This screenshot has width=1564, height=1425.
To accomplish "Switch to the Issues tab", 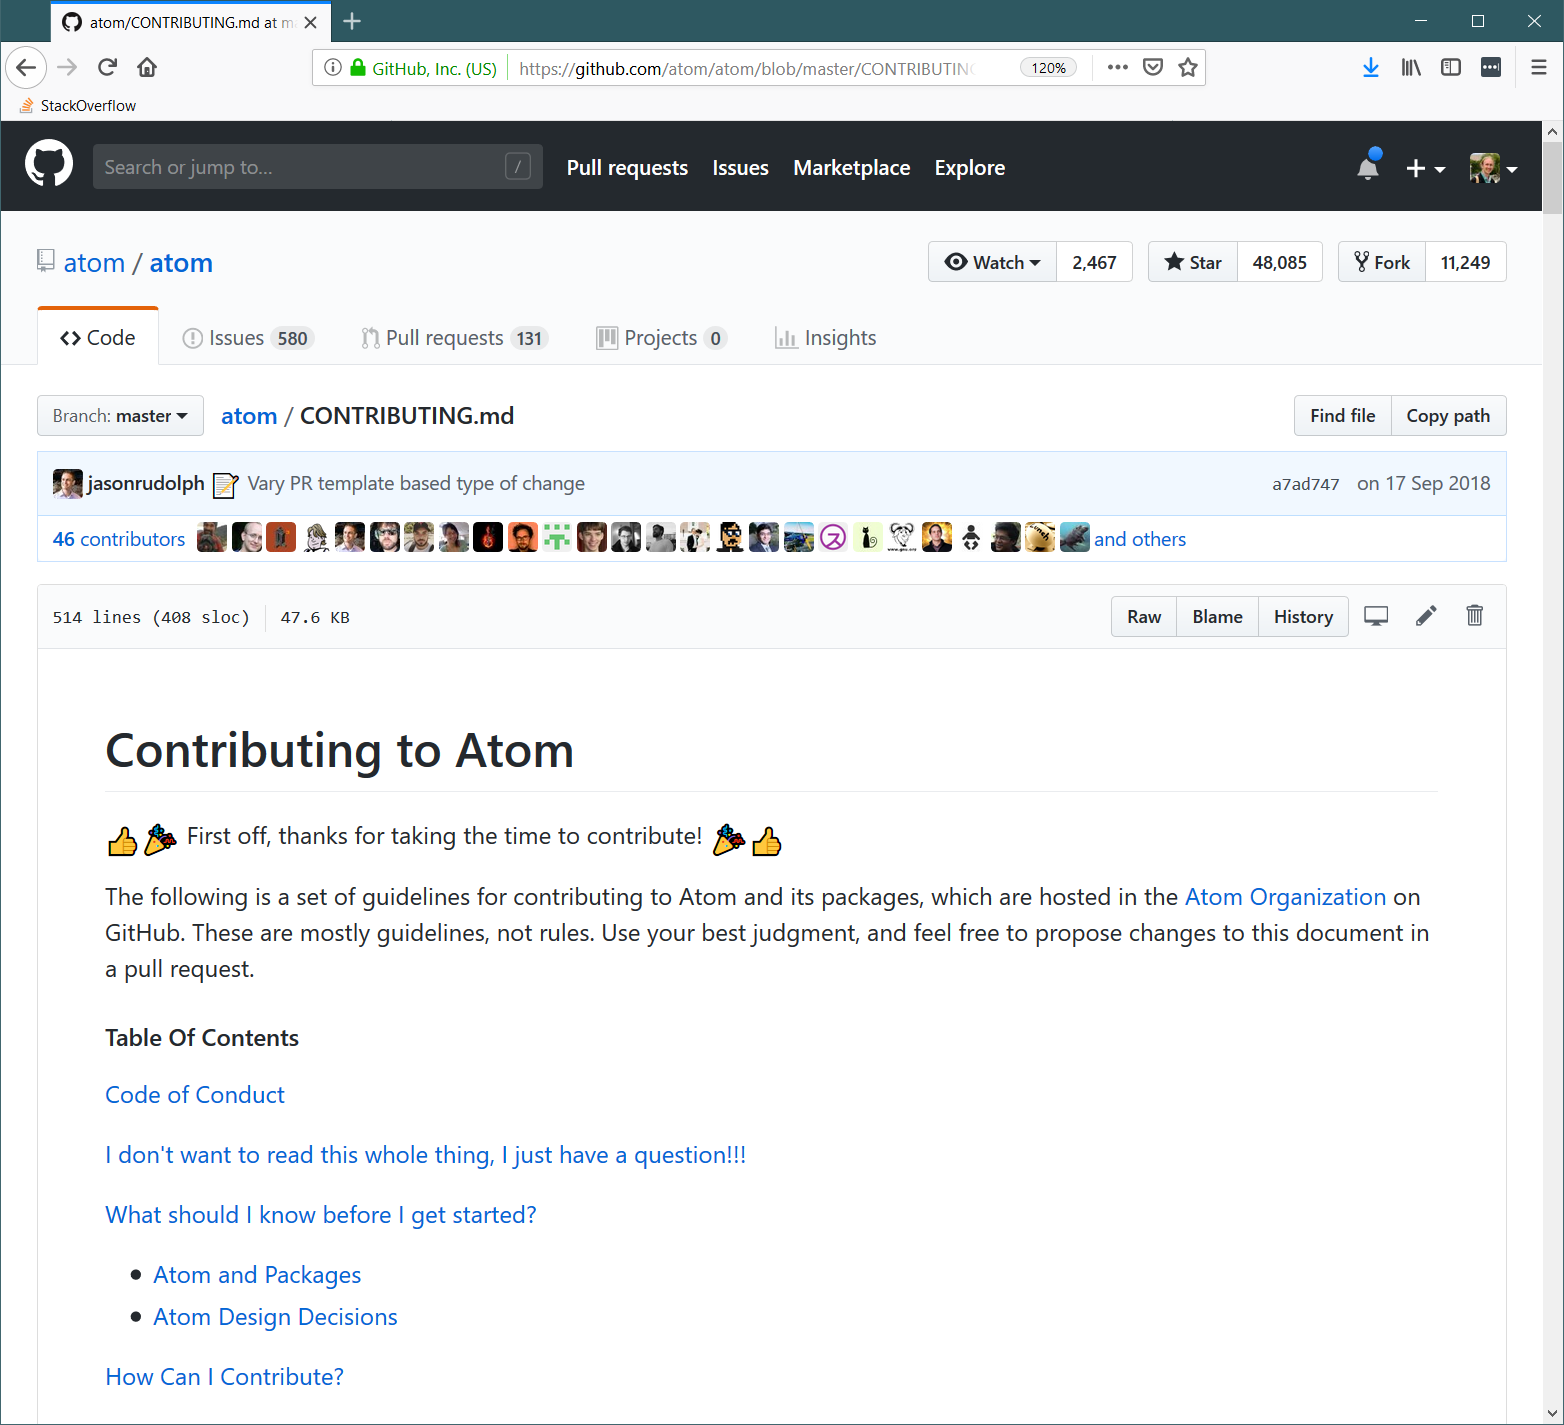I will [248, 338].
